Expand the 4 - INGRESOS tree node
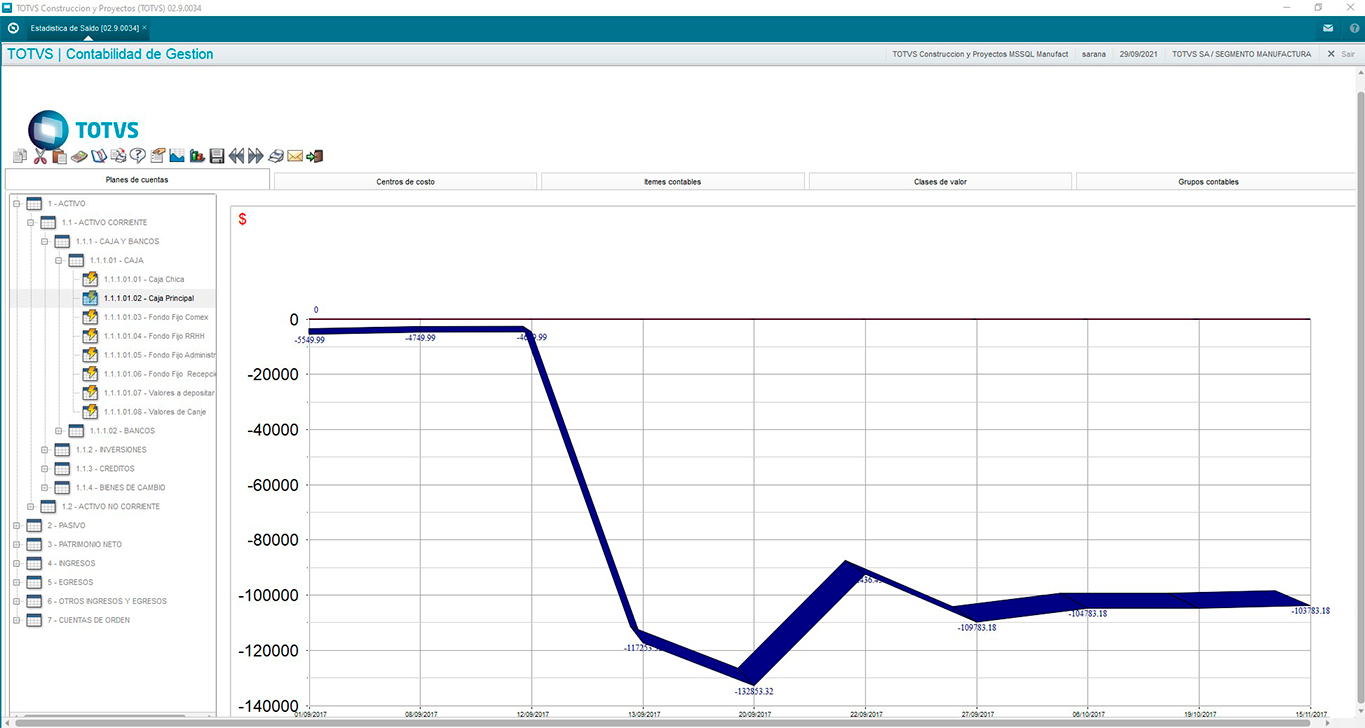Viewport: 1365px width, 728px height. (16, 563)
